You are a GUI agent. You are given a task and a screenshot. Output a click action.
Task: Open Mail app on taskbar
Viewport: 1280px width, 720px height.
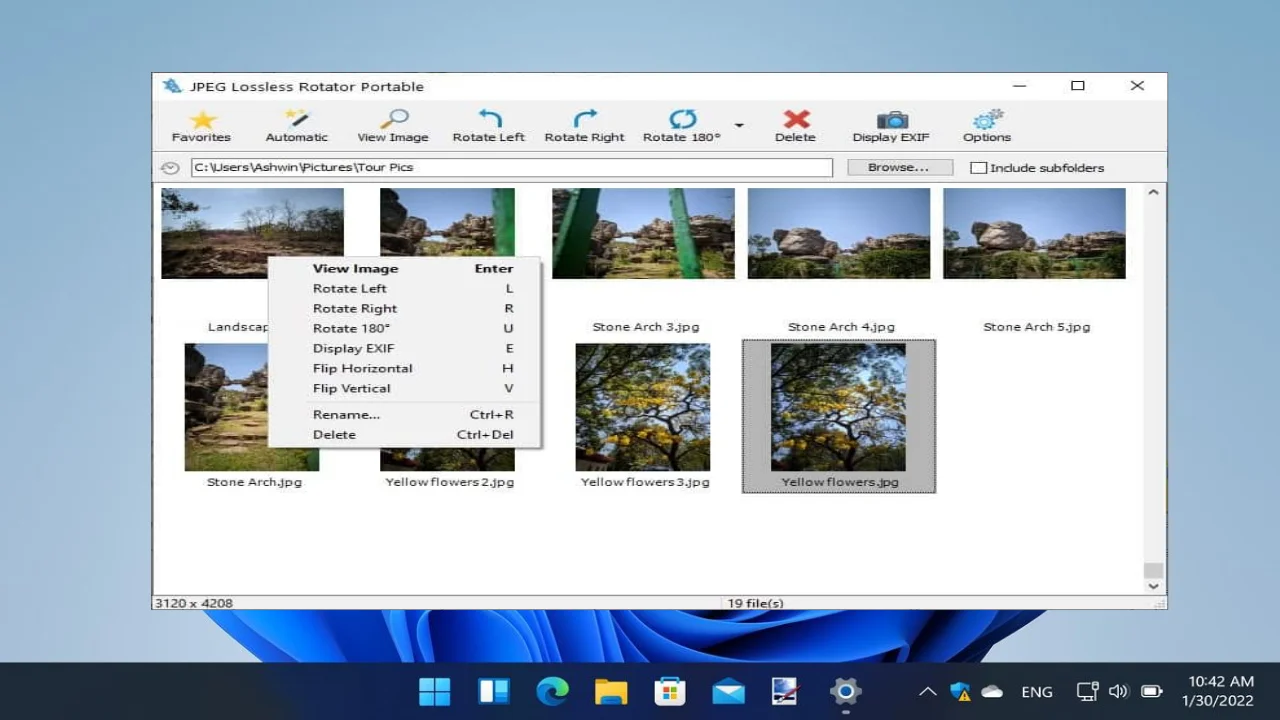(x=728, y=691)
